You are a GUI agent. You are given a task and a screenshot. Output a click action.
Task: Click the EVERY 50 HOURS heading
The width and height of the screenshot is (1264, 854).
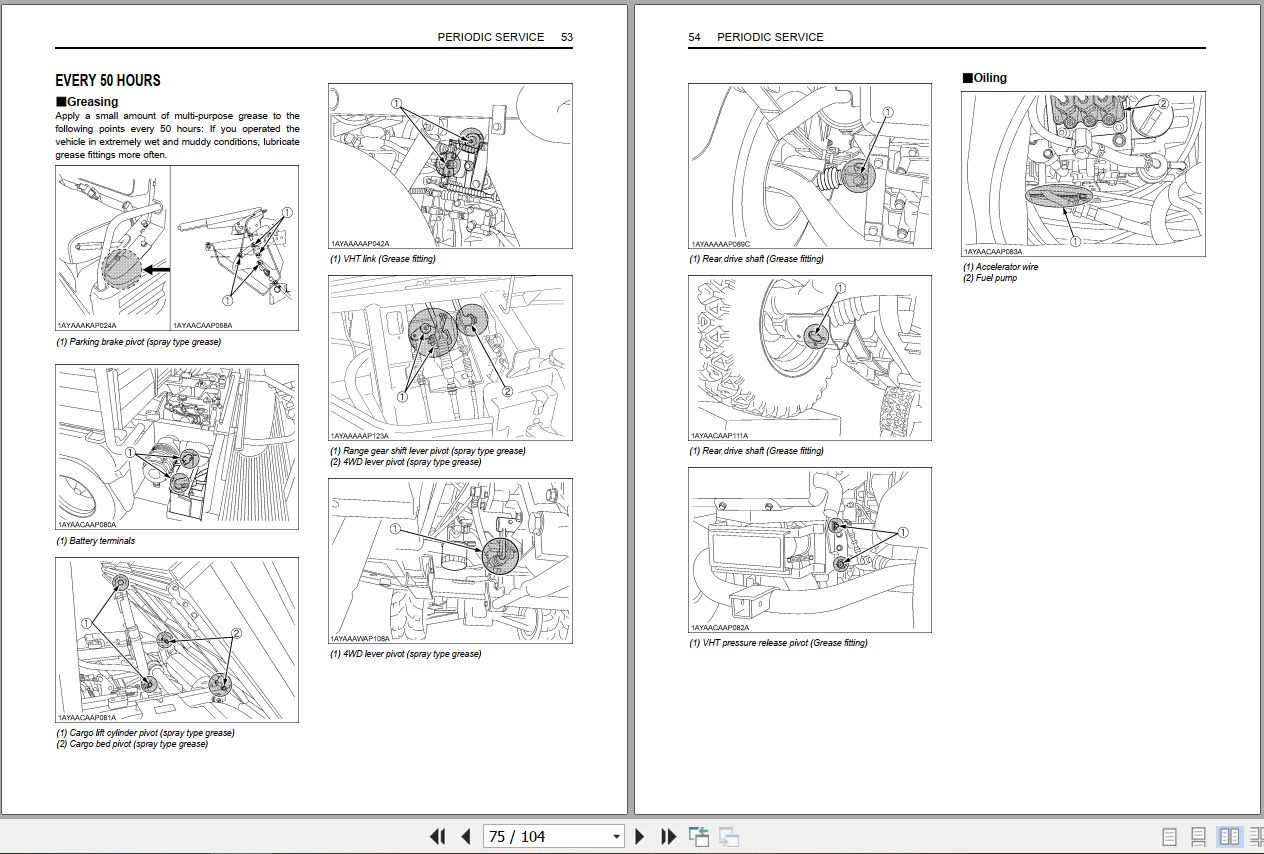[x=108, y=80]
